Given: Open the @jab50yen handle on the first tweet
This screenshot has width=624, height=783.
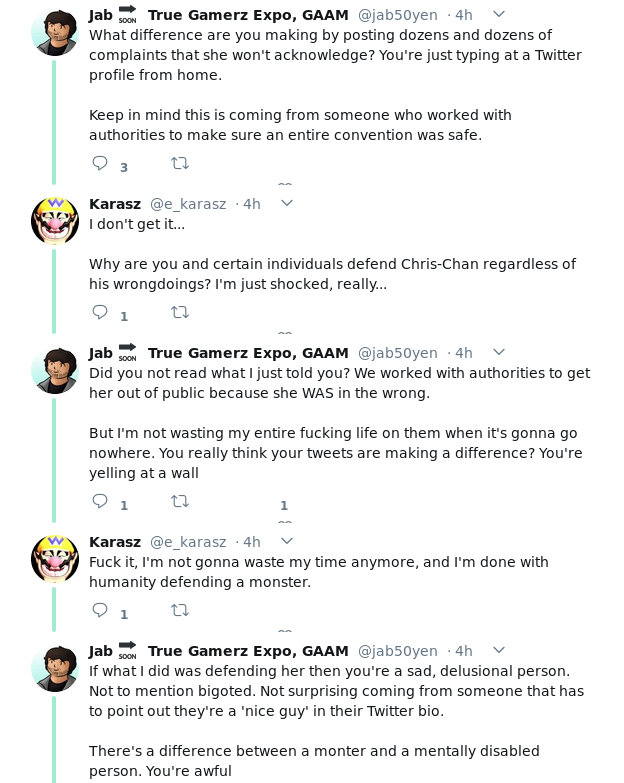Looking at the screenshot, I should point(397,15).
